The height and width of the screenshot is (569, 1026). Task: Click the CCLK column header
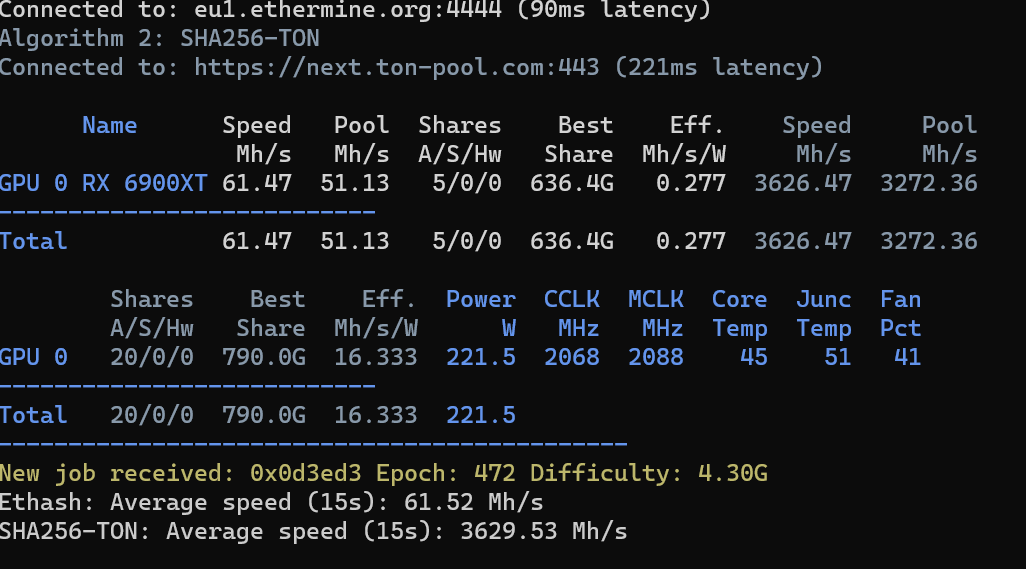[x=572, y=300]
